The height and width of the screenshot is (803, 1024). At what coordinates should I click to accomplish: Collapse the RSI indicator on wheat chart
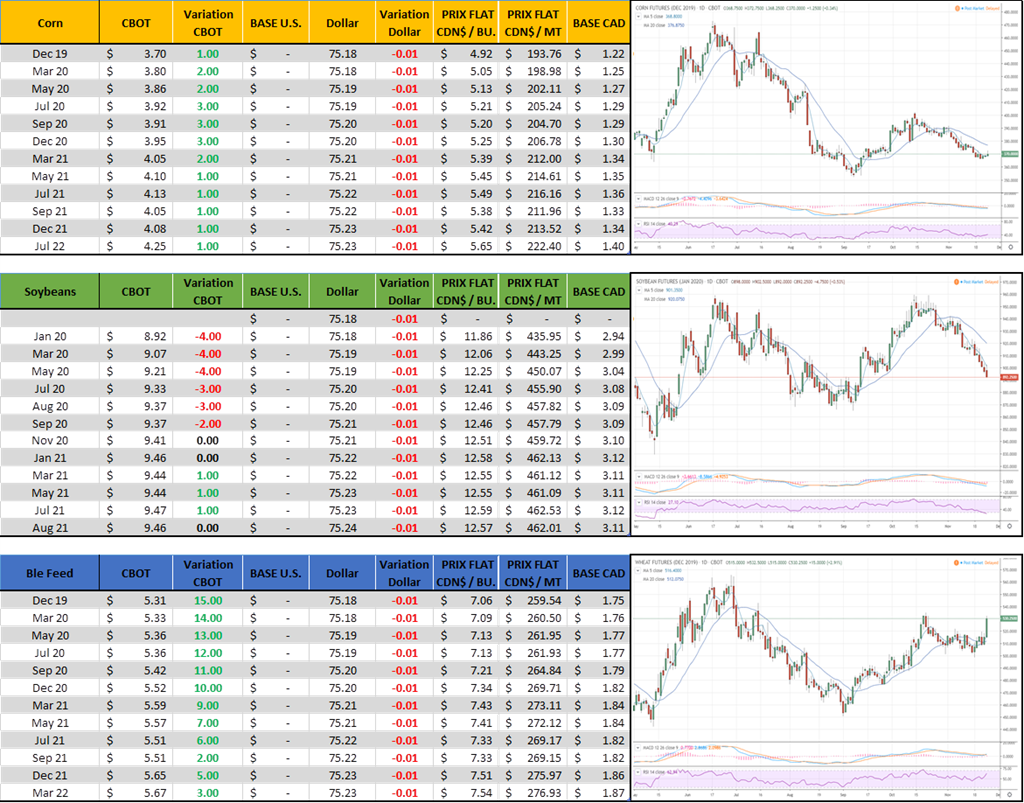click(x=637, y=772)
